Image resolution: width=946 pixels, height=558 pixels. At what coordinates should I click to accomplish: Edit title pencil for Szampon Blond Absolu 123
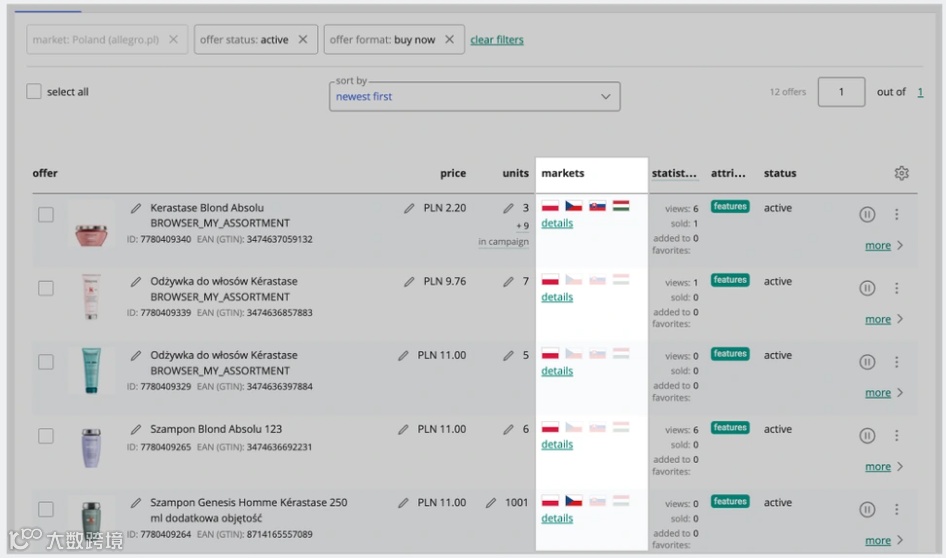136,430
